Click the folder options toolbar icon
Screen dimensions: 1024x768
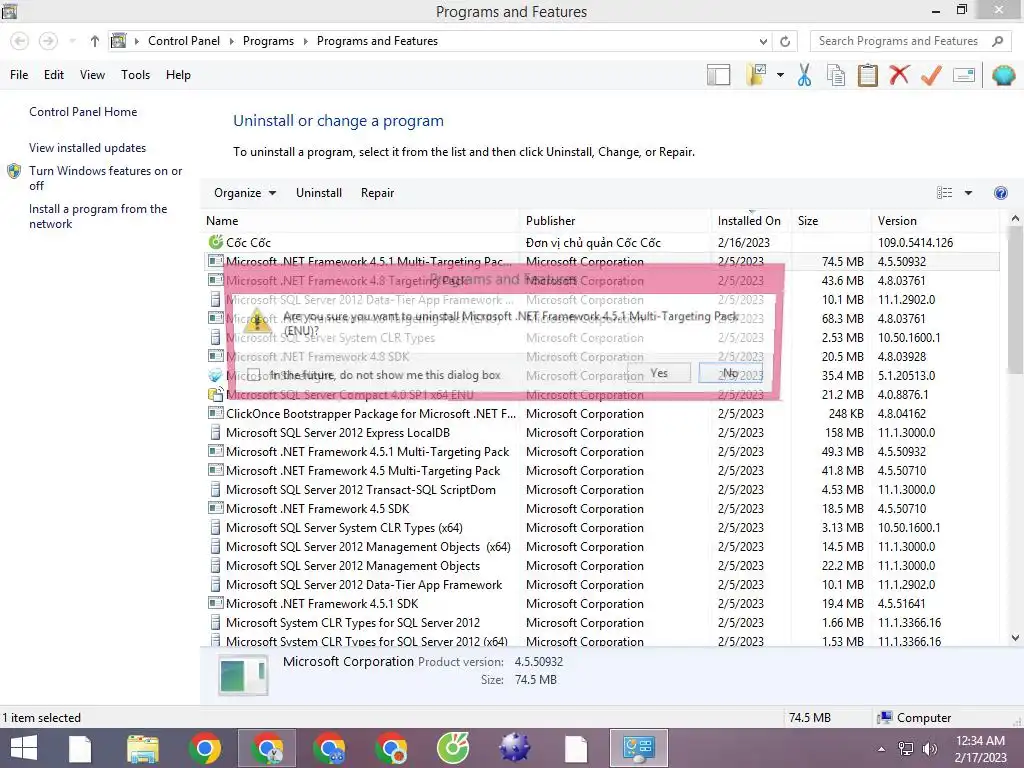click(756, 74)
